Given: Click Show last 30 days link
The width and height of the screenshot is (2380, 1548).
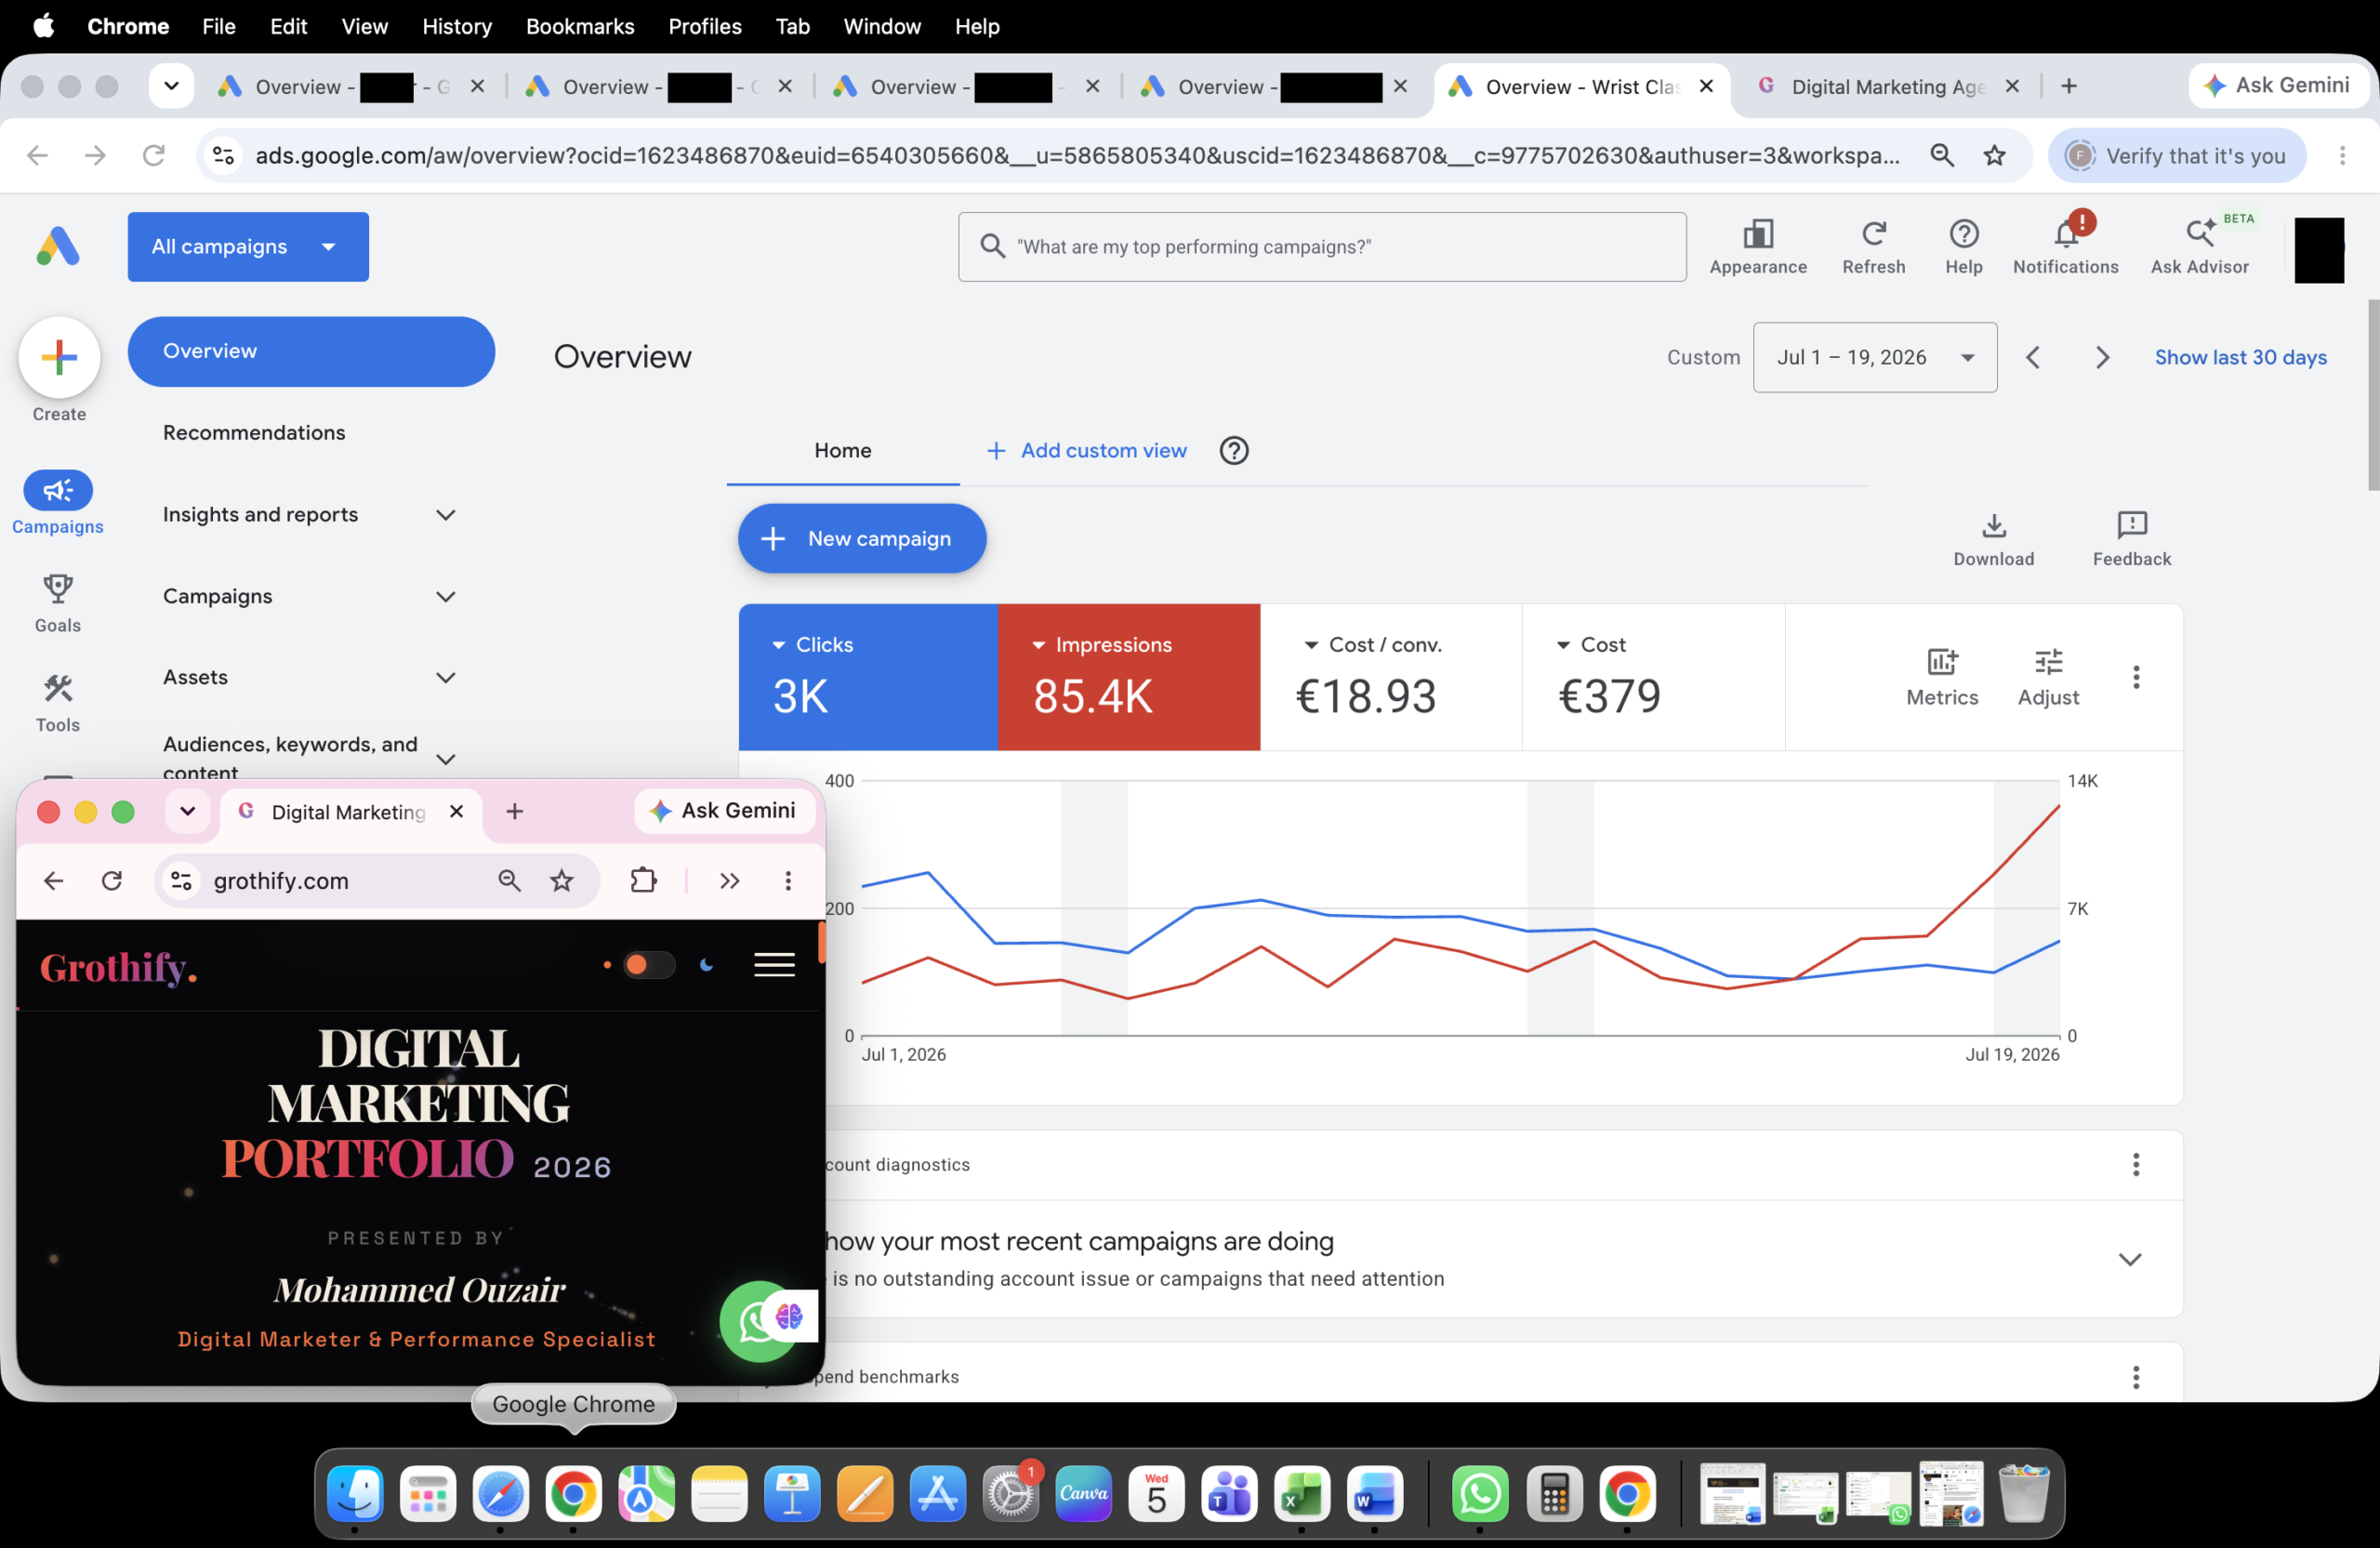Looking at the screenshot, I should point(2240,358).
